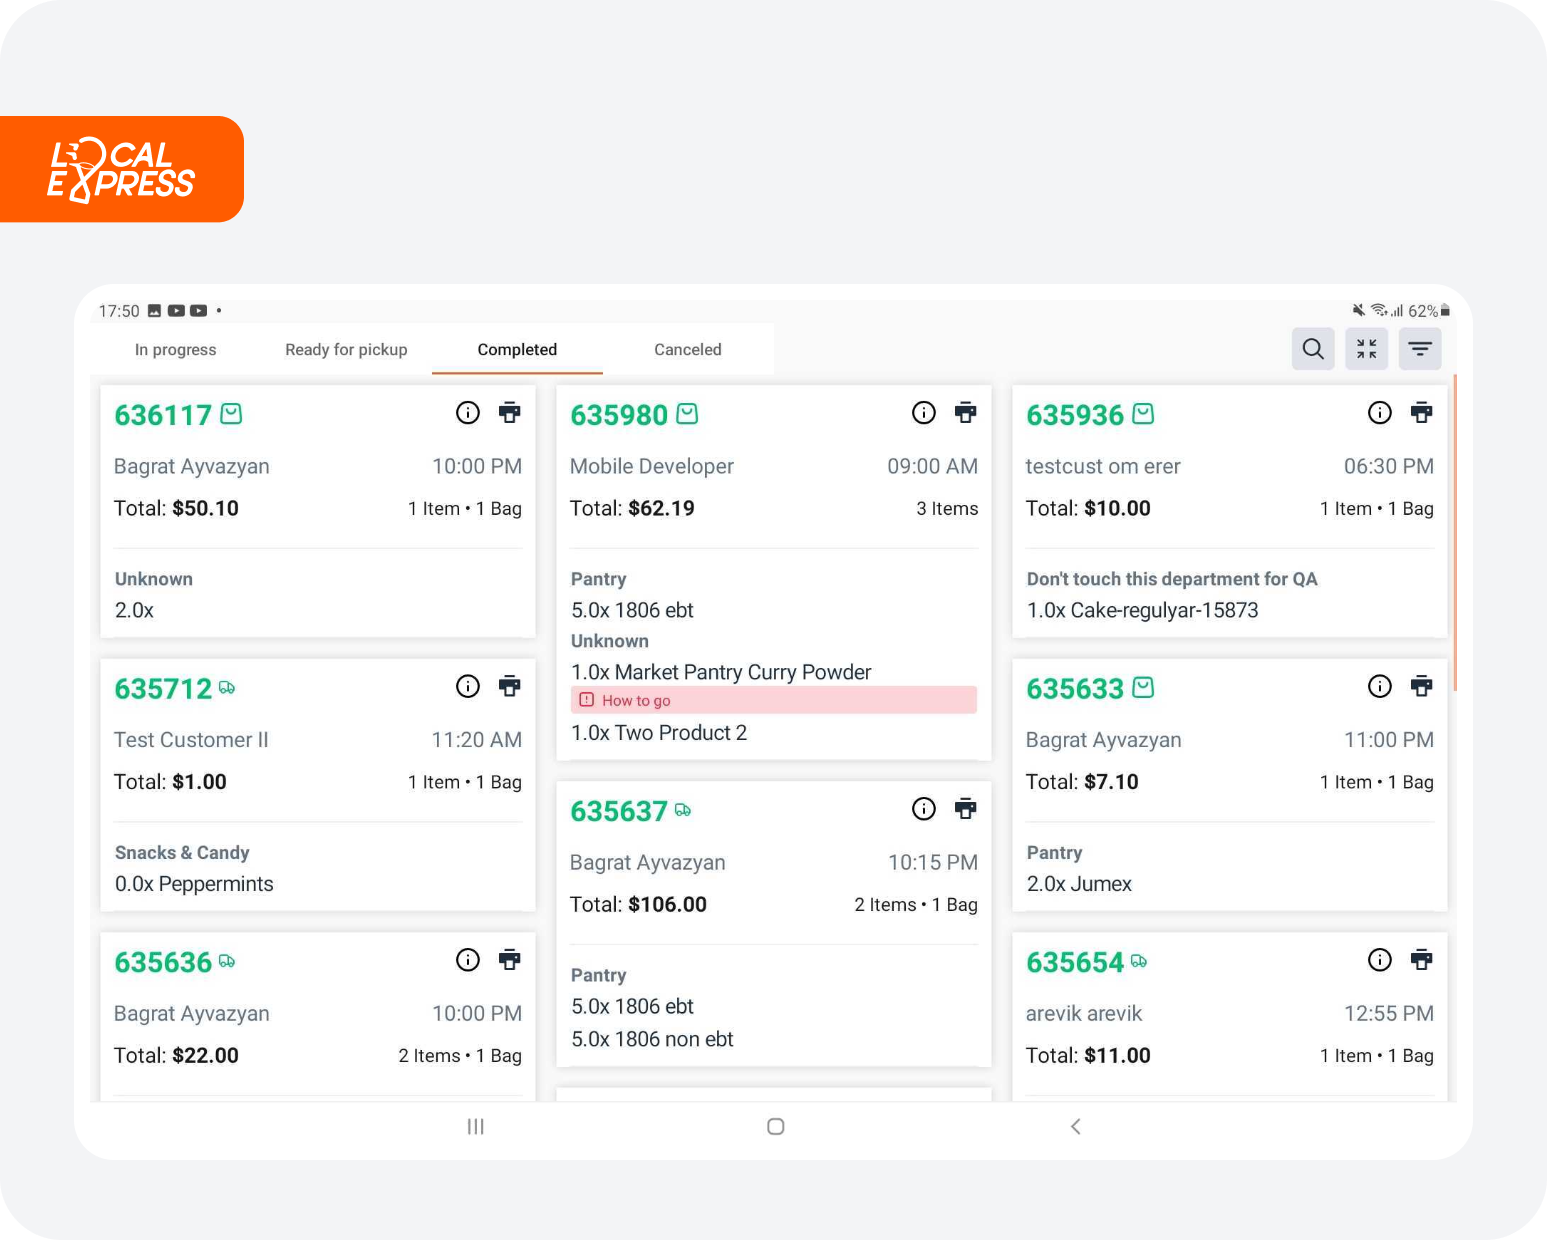Image resolution: width=1547 pixels, height=1240 pixels.
Task: Click the pickup bag icon on order 635936
Action: click(1143, 413)
